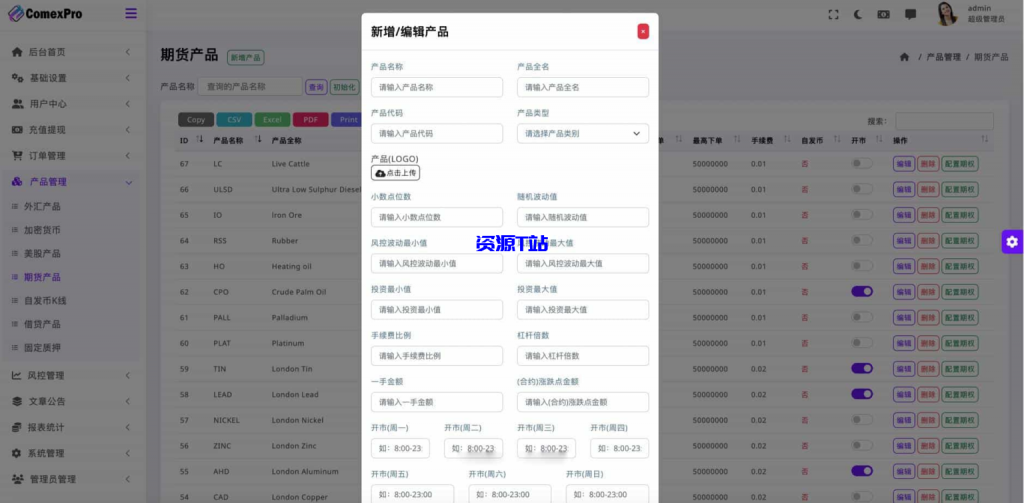The height and width of the screenshot is (503, 1024).
Task: Open 外汇产品 in the sidebar
Action: 42,206
